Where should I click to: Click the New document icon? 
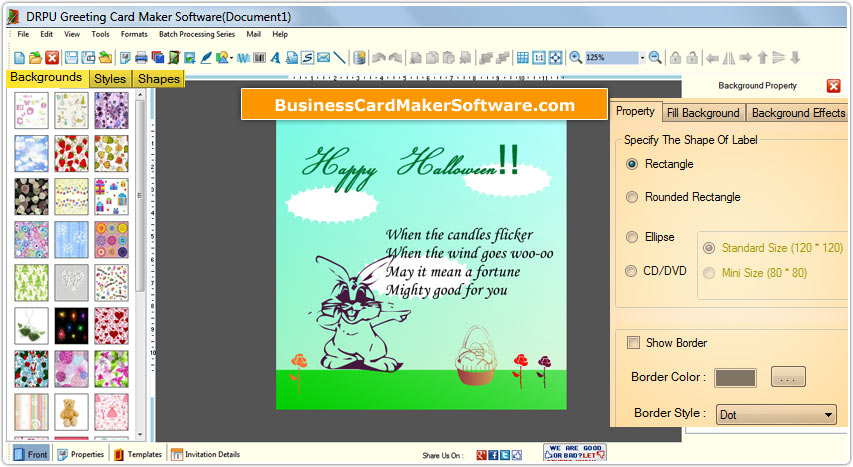[x=20, y=58]
